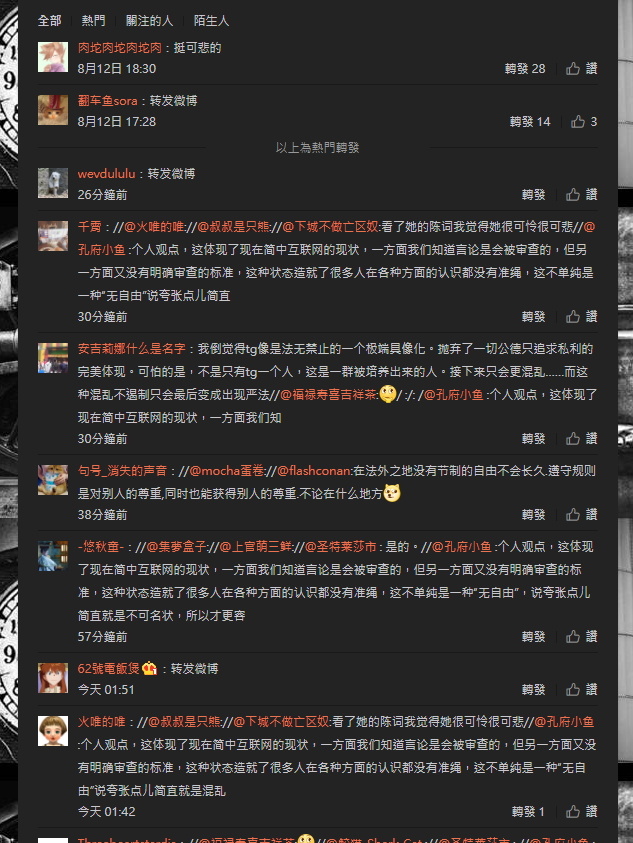Like the comment by 肉坨肉坨肉坨肉
Image resolution: width=633 pixels, height=843 pixels.
point(581,68)
